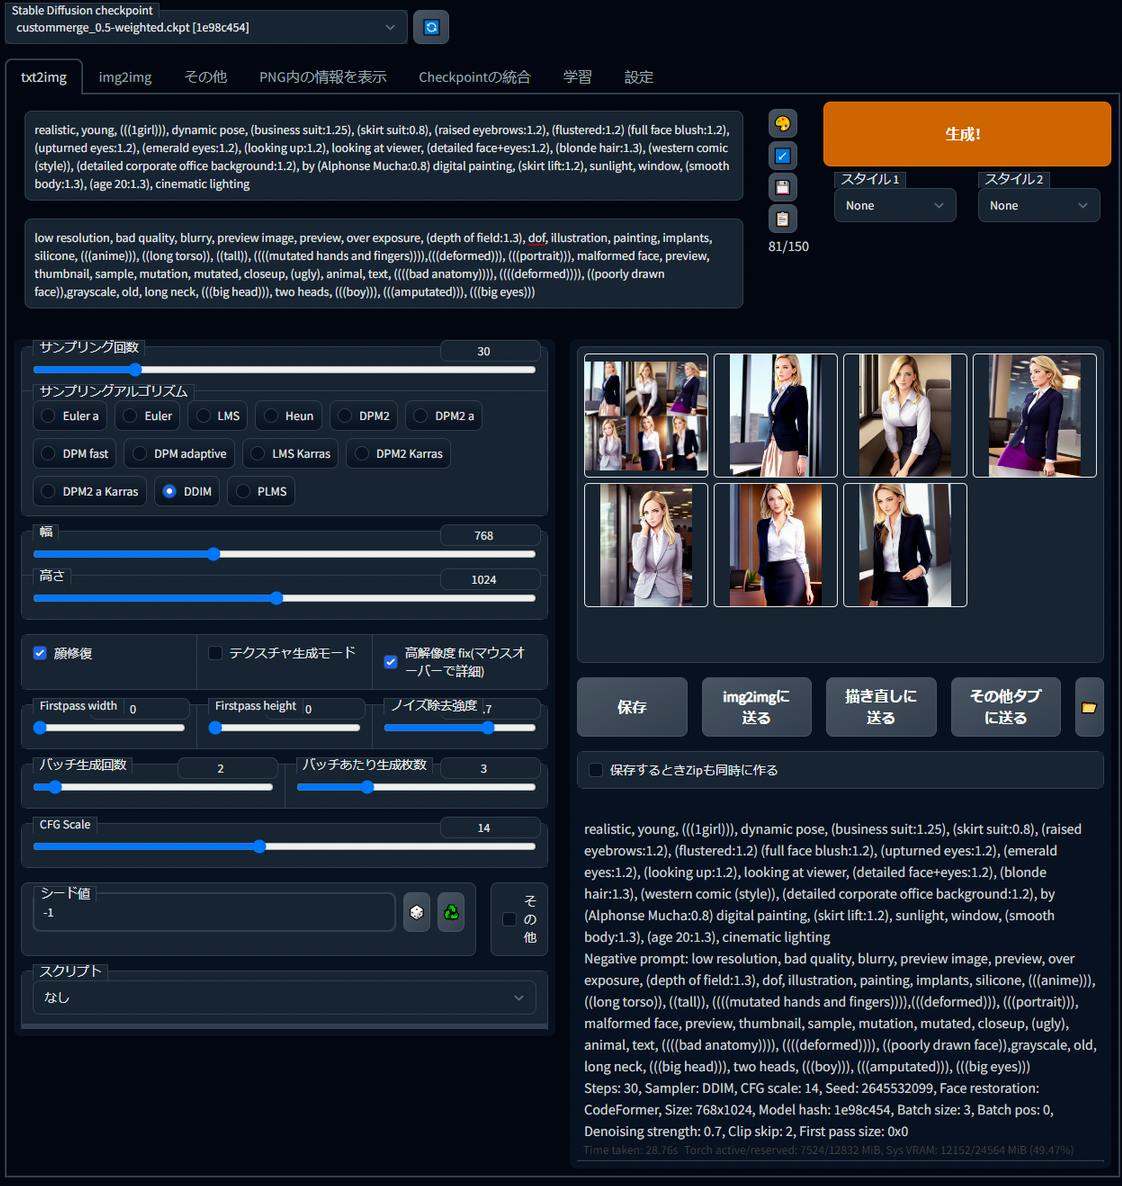Click the 保存 button
1122x1186 pixels.
pos(632,707)
